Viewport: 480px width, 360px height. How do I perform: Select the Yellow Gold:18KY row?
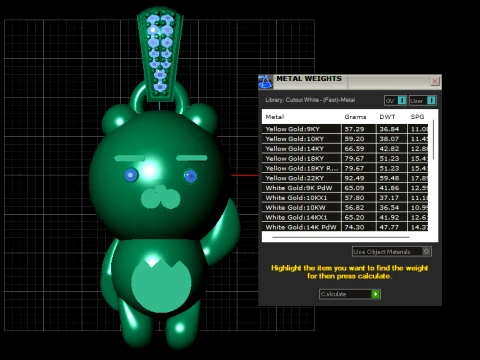coord(345,158)
